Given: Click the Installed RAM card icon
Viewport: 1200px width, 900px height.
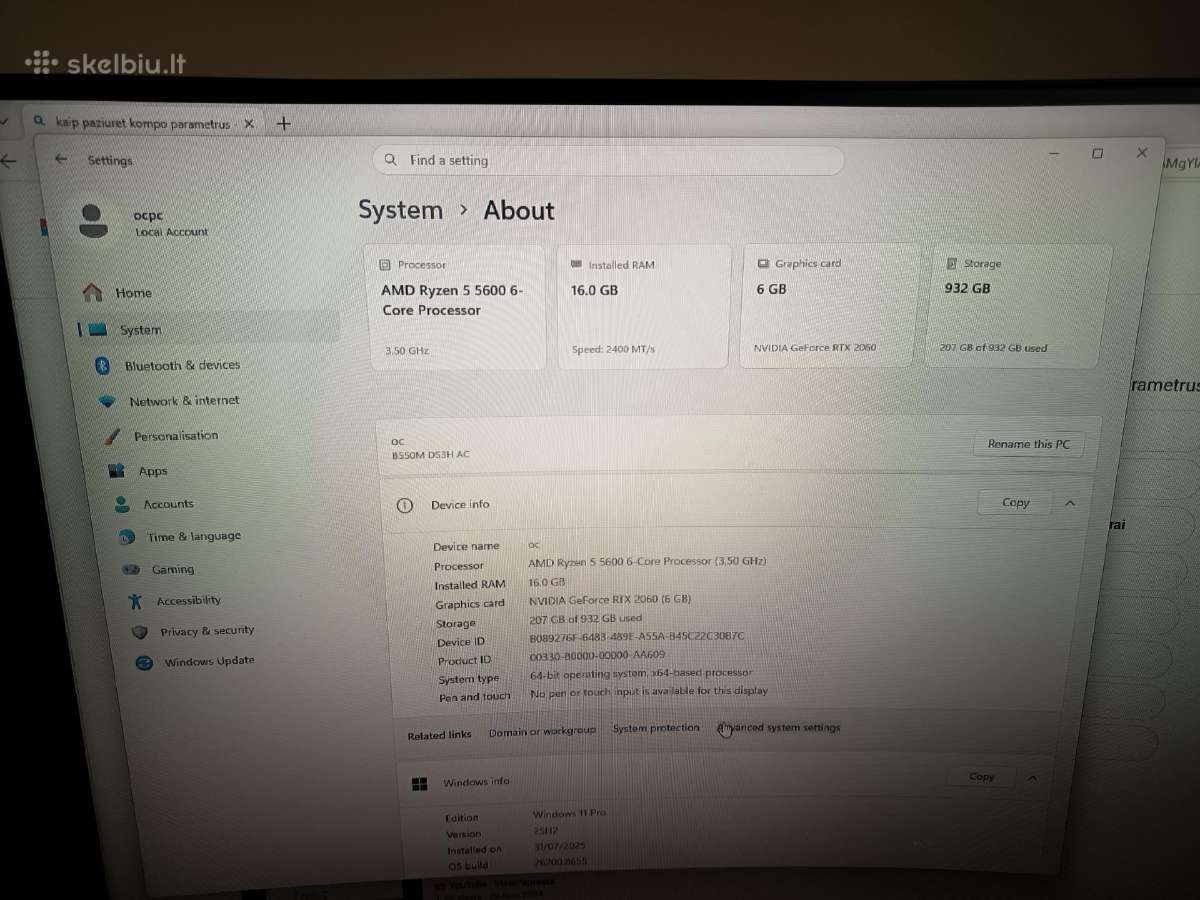Looking at the screenshot, I should [x=576, y=264].
